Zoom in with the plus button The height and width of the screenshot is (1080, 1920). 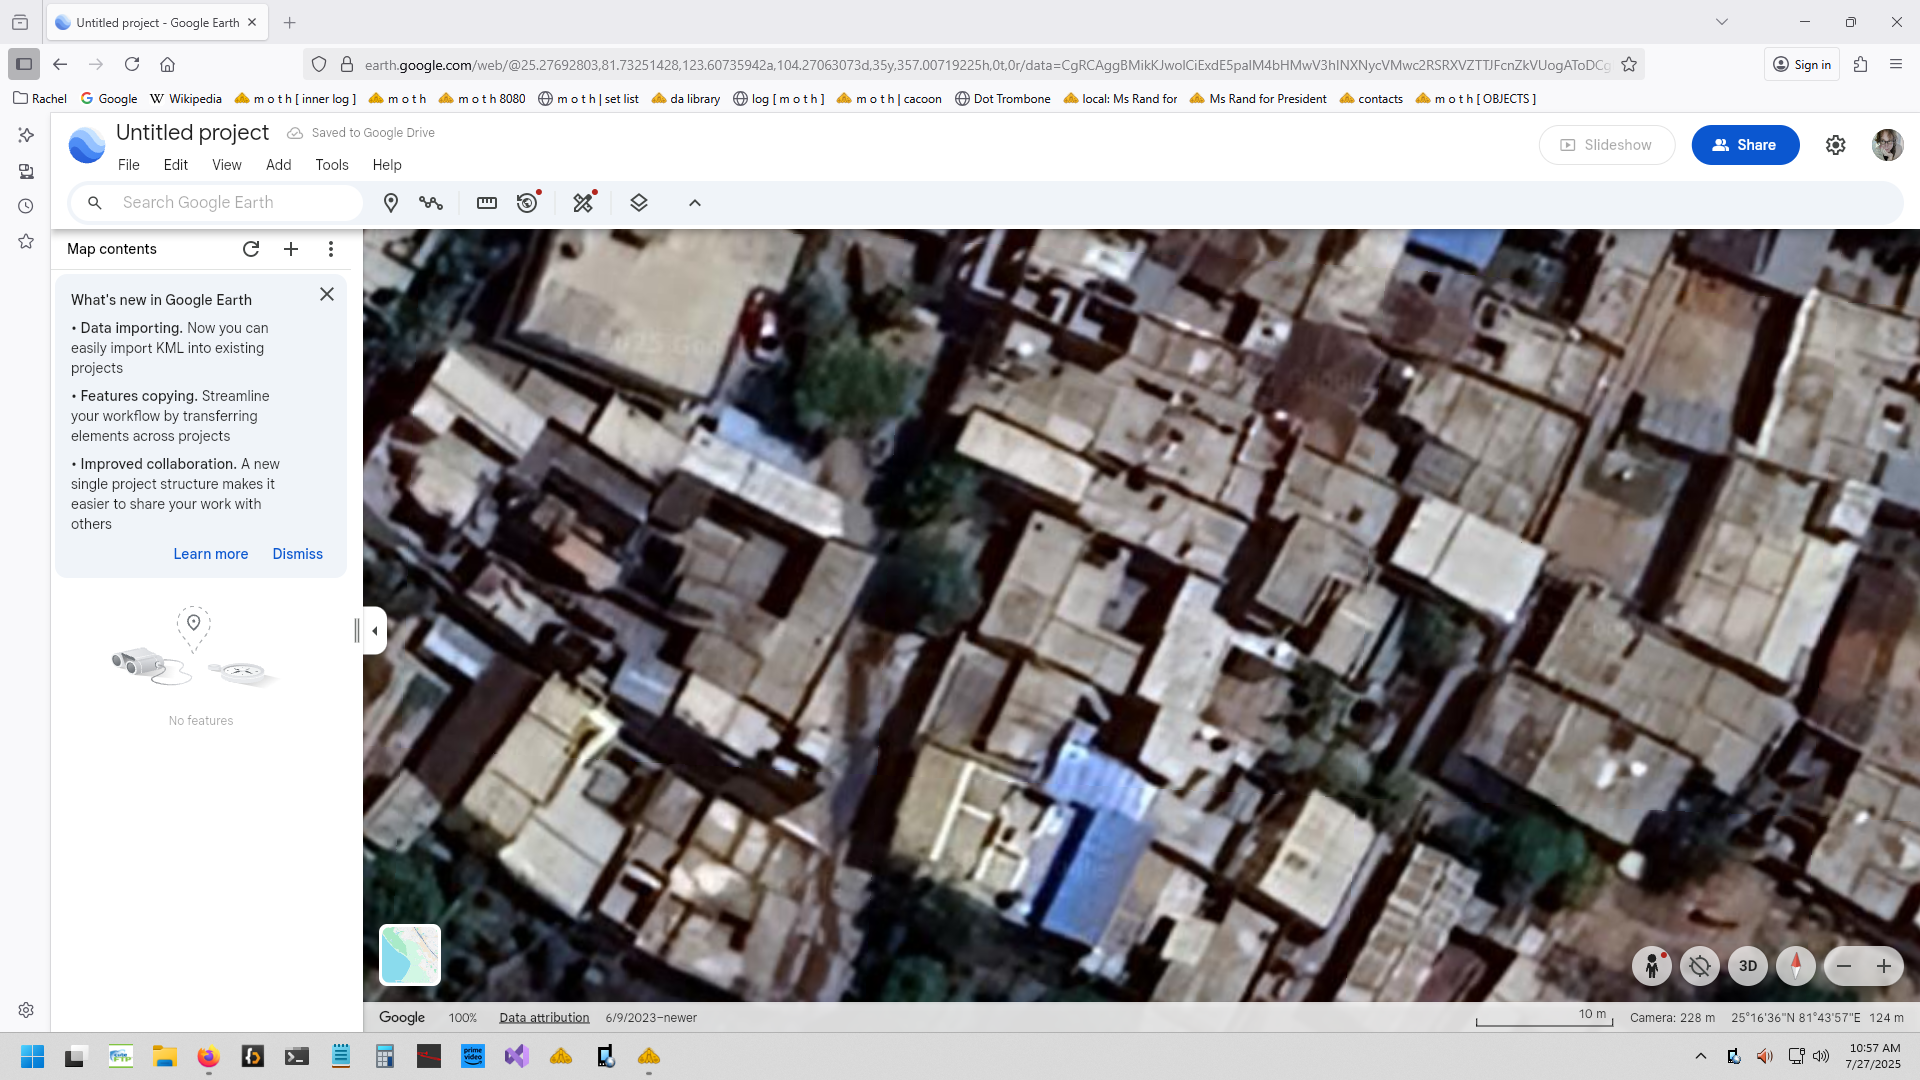[x=1884, y=966]
